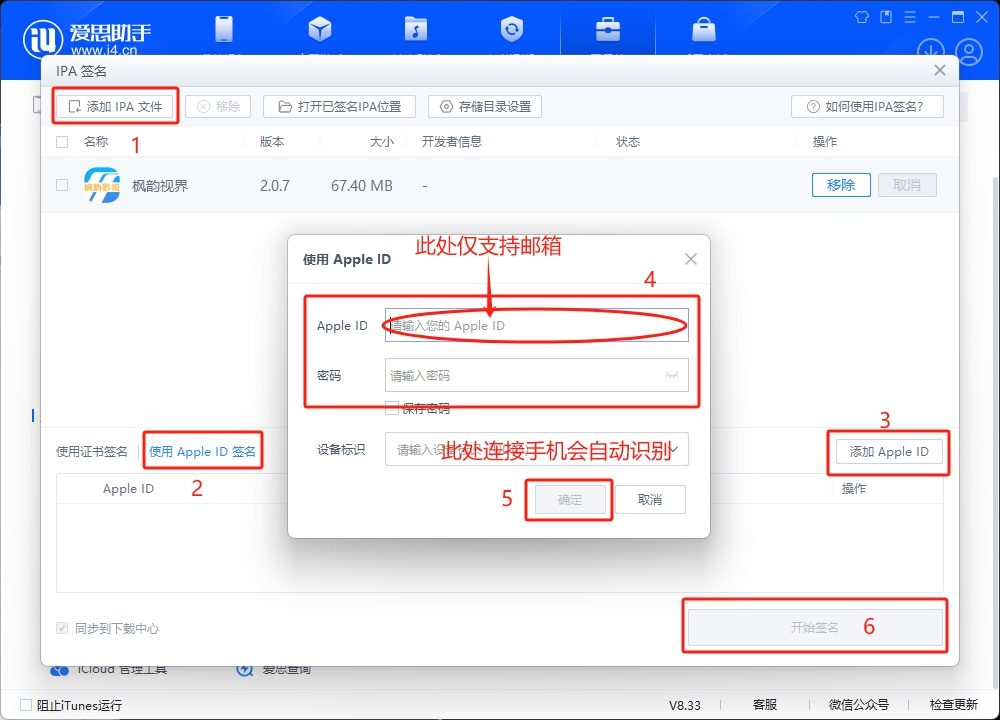This screenshot has height=720, width=1000.
Task: Open the music folder icon in top navigation
Action: [416, 29]
